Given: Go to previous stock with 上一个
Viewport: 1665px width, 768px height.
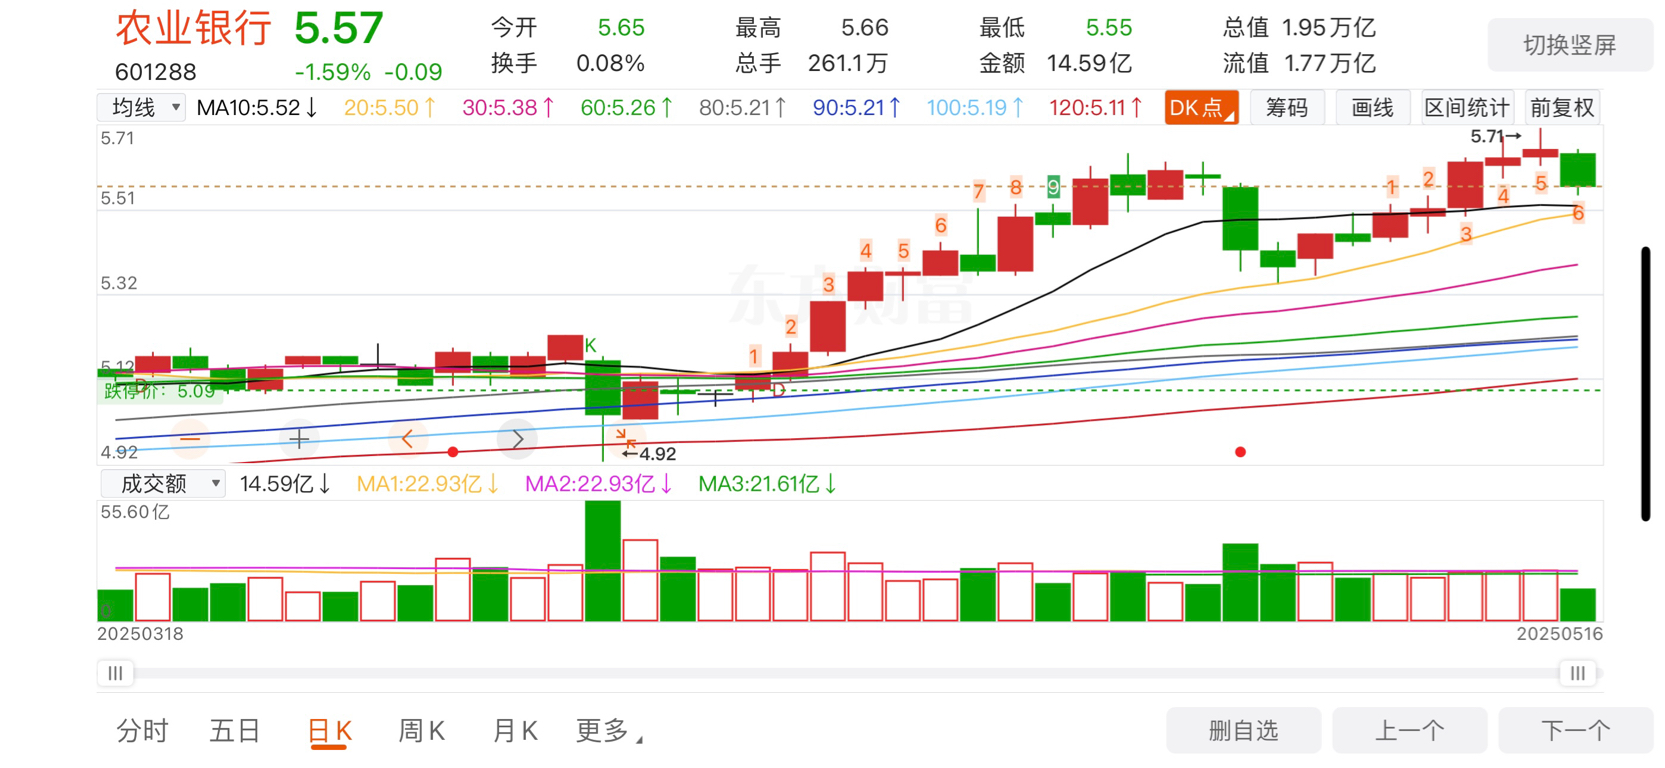Looking at the screenshot, I should [x=1410, y=731].
